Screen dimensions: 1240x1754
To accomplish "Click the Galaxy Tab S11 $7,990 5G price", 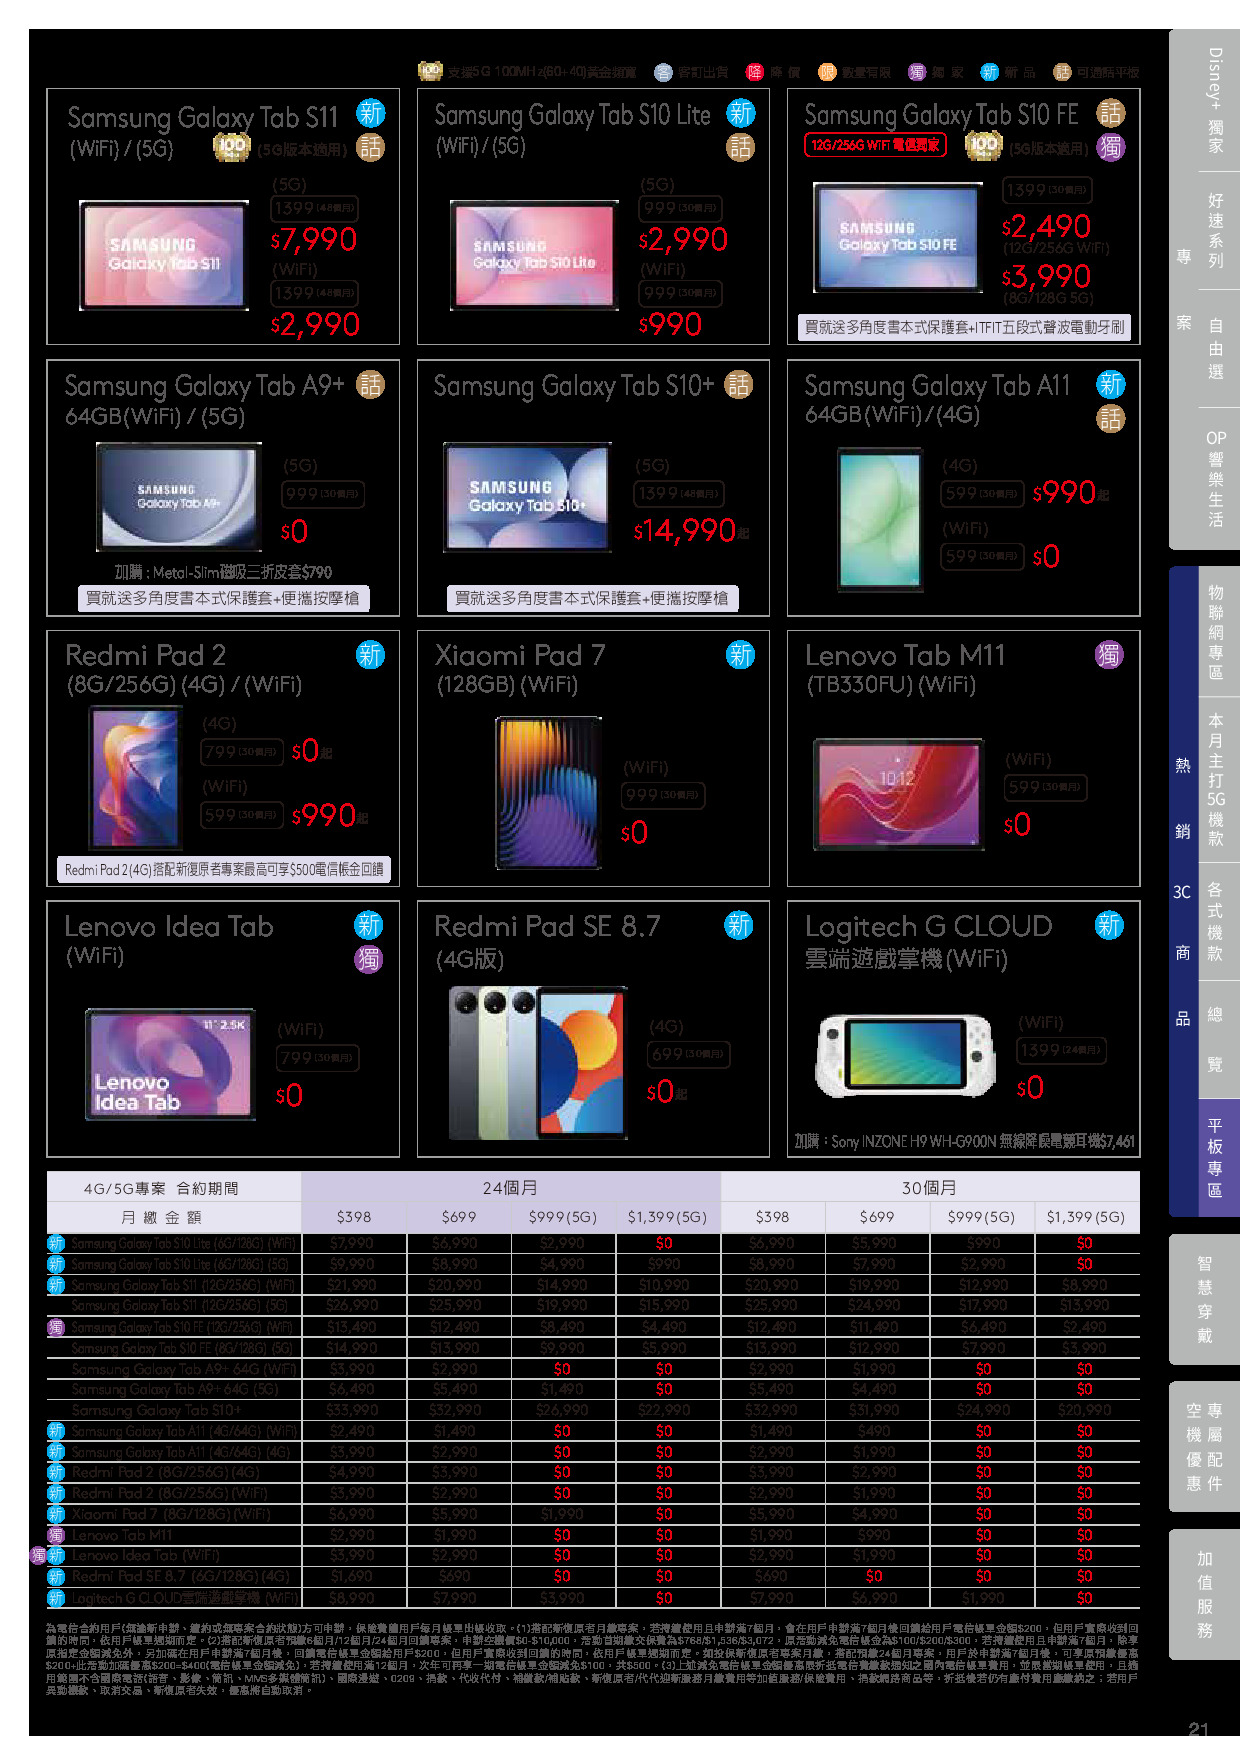I will point(314,240).
